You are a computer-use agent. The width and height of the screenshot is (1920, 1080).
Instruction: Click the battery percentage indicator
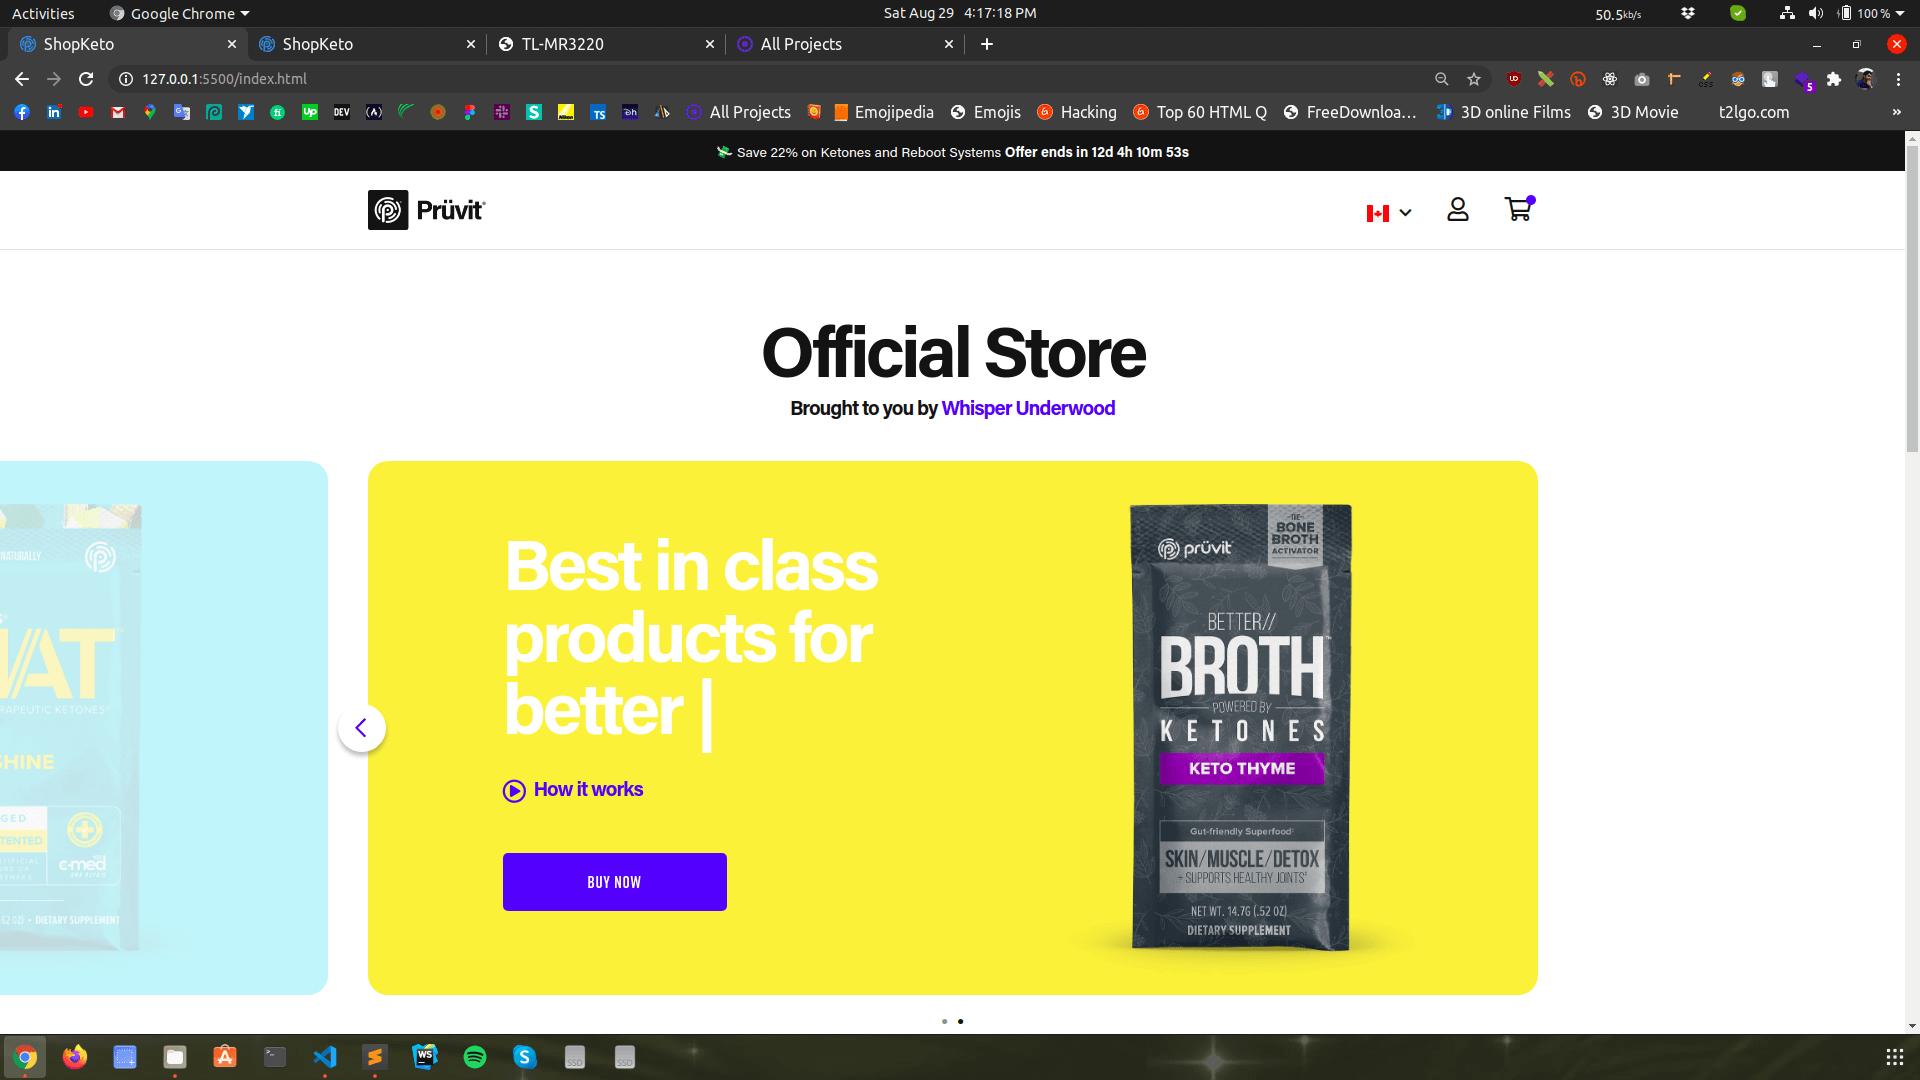(x=1875, y=13)
